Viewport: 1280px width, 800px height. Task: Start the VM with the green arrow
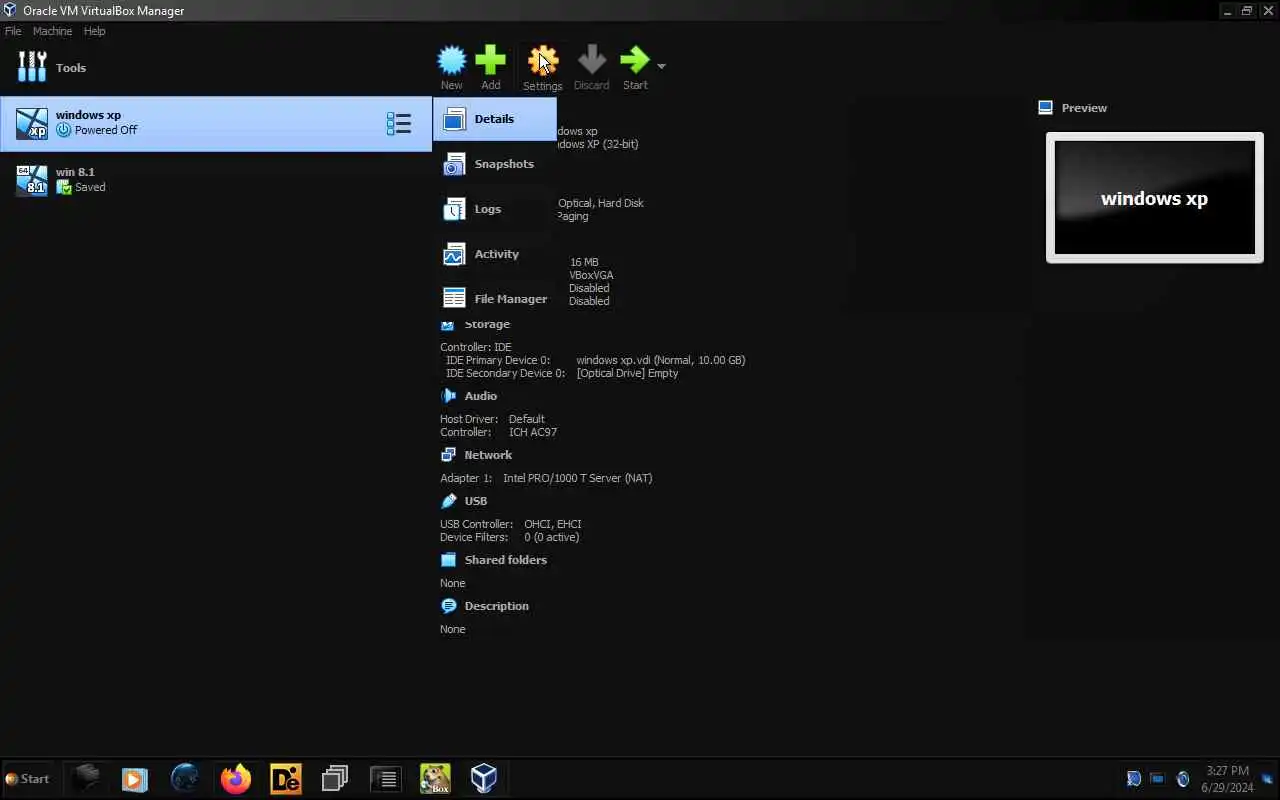[x=635, y=61]
